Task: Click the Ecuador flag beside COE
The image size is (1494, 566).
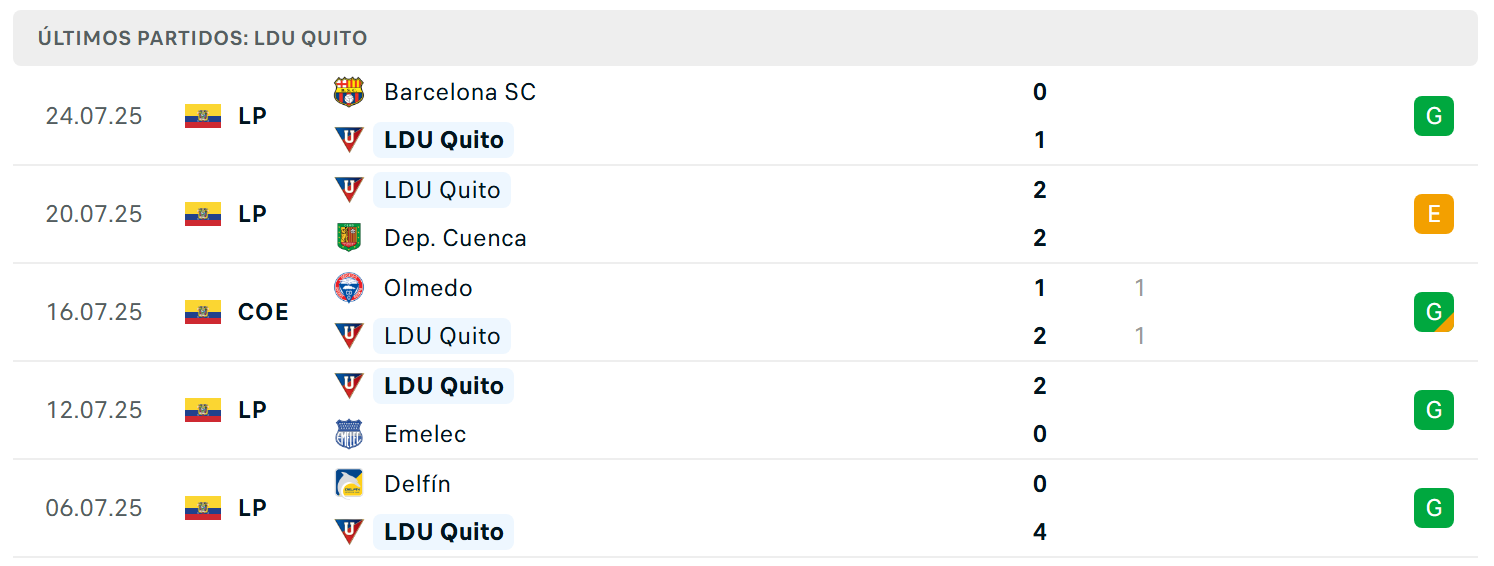Action: tap(203, 312)
